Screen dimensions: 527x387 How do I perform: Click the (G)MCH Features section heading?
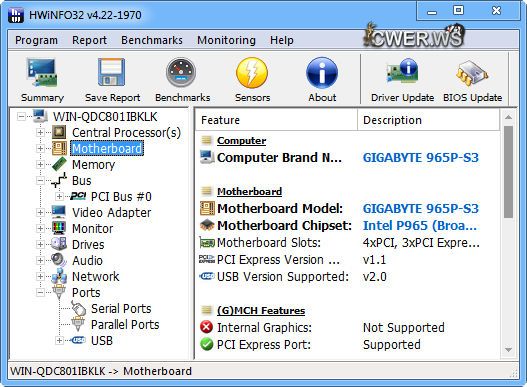pyautogui.click(x=261, y=310)
